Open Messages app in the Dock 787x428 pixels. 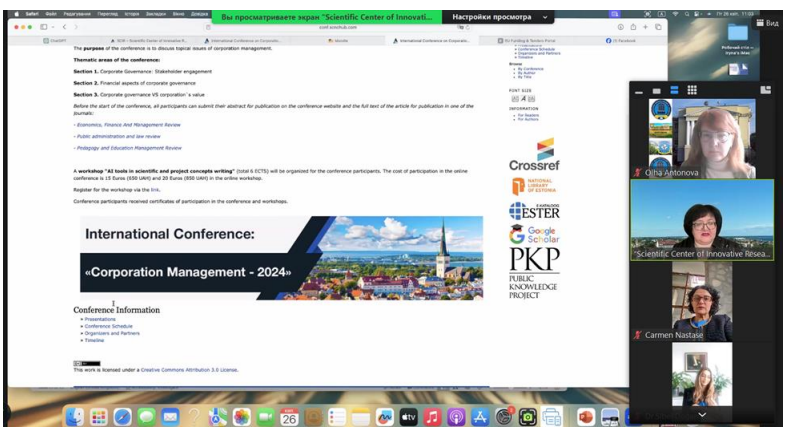(146, 416)
